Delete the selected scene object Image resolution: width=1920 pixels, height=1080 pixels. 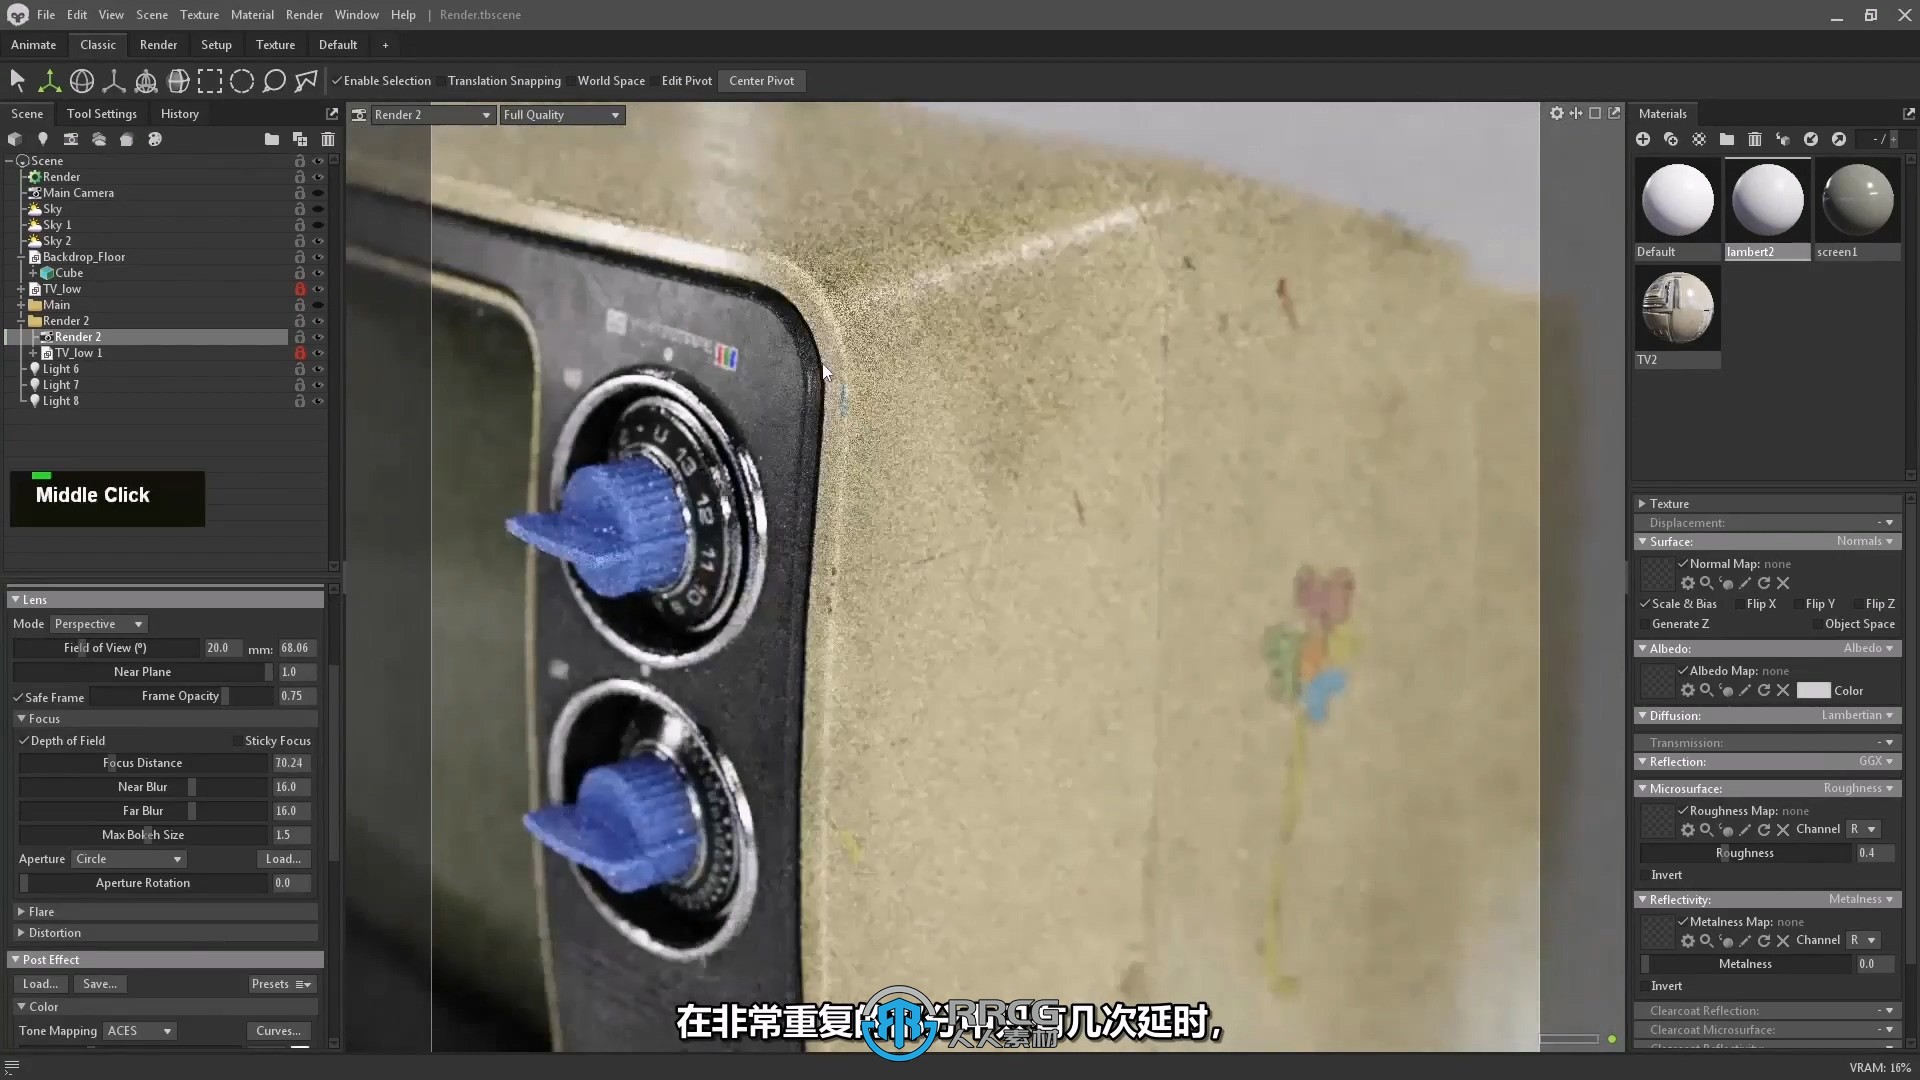(x=328, y=139)
